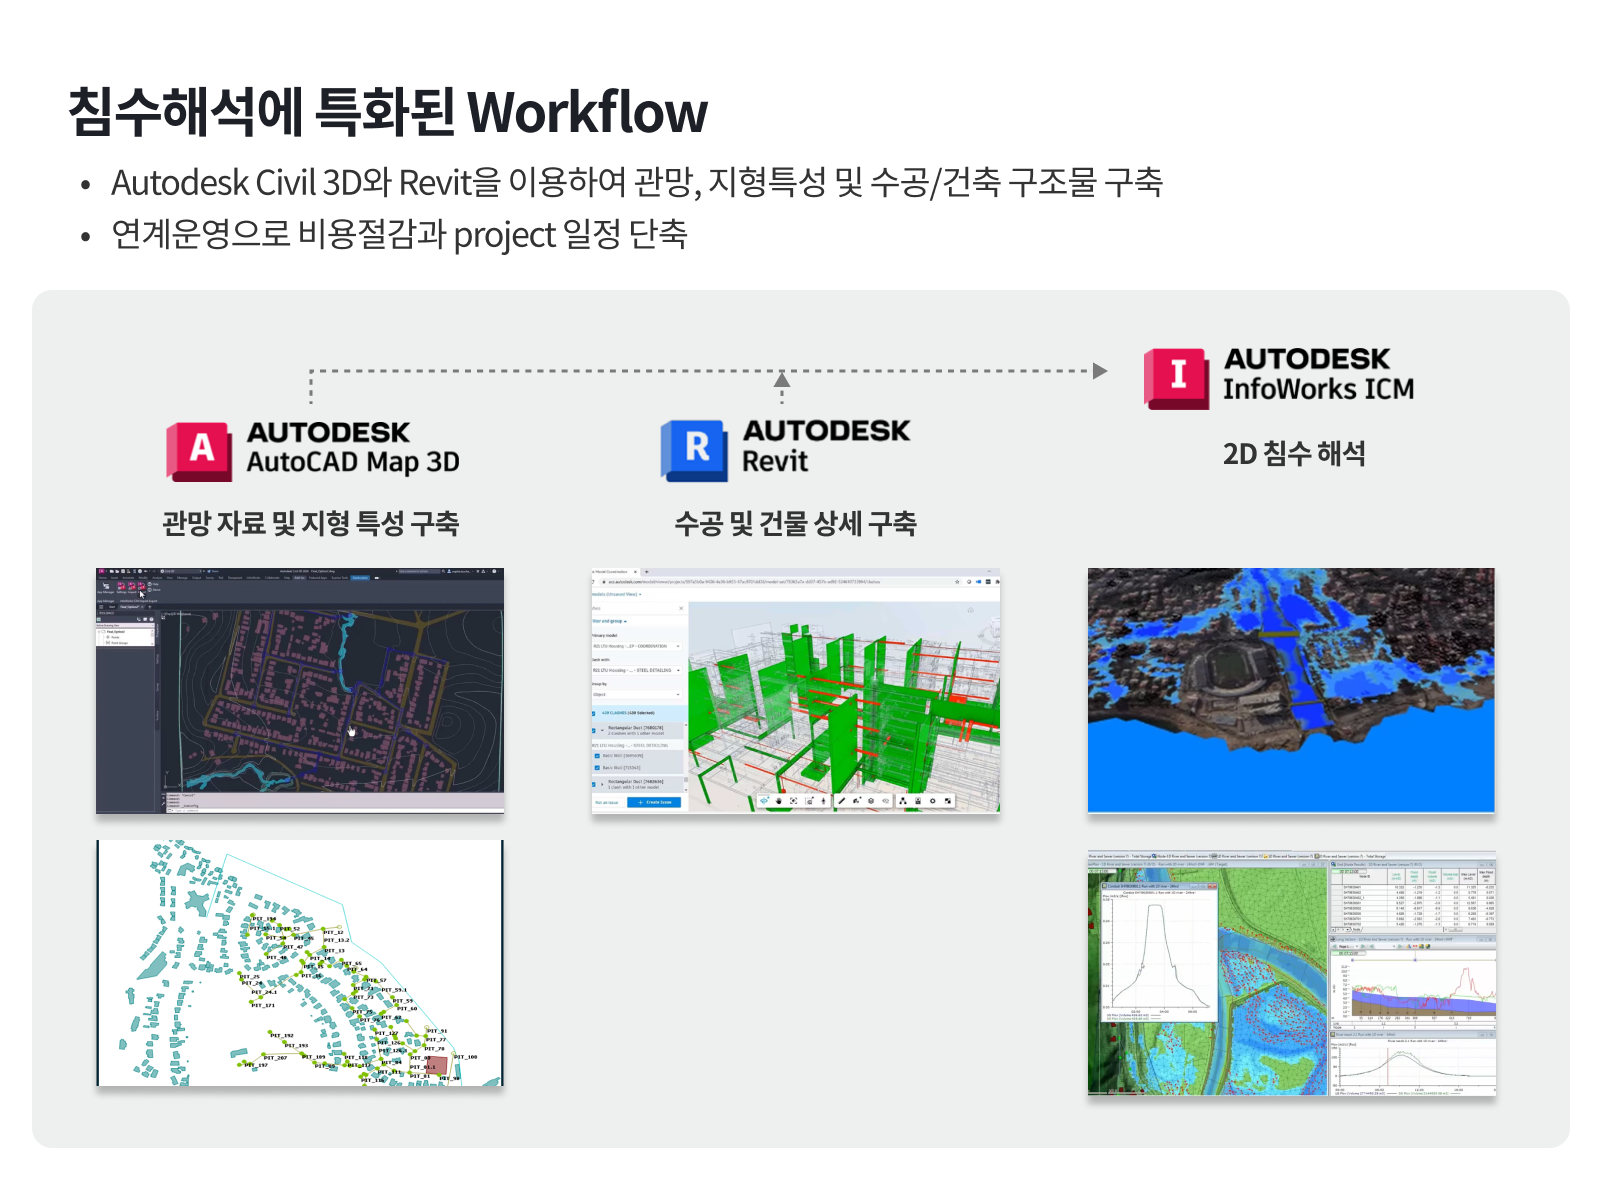Switch to the Home ribbon tab in Civil 3D

pos(102,578)
